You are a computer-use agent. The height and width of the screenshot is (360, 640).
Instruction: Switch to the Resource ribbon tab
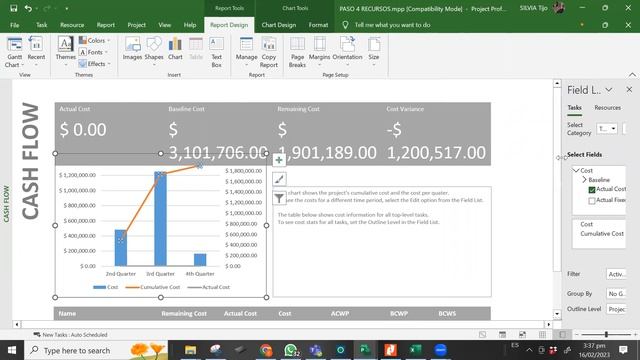[x=72, y=25]
